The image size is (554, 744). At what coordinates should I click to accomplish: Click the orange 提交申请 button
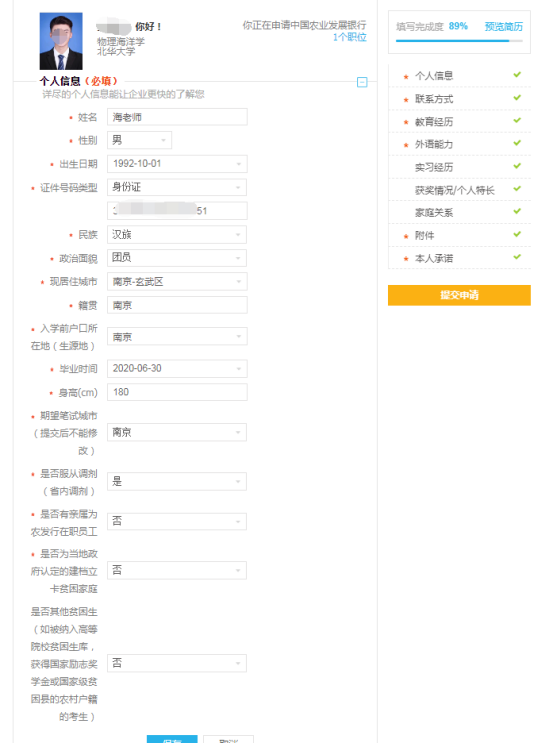click(459, 295)
